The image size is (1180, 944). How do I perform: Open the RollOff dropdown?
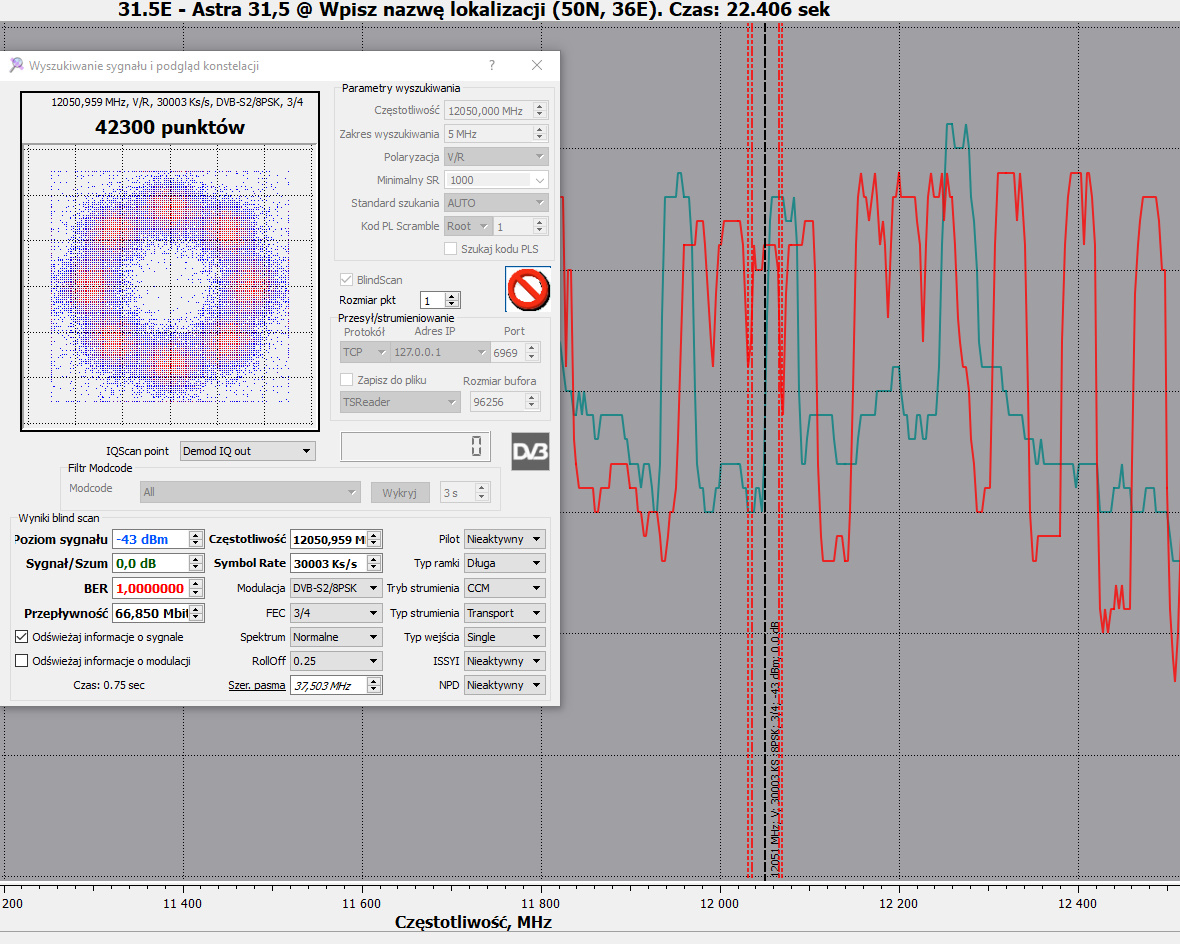(x=336, y=661)
